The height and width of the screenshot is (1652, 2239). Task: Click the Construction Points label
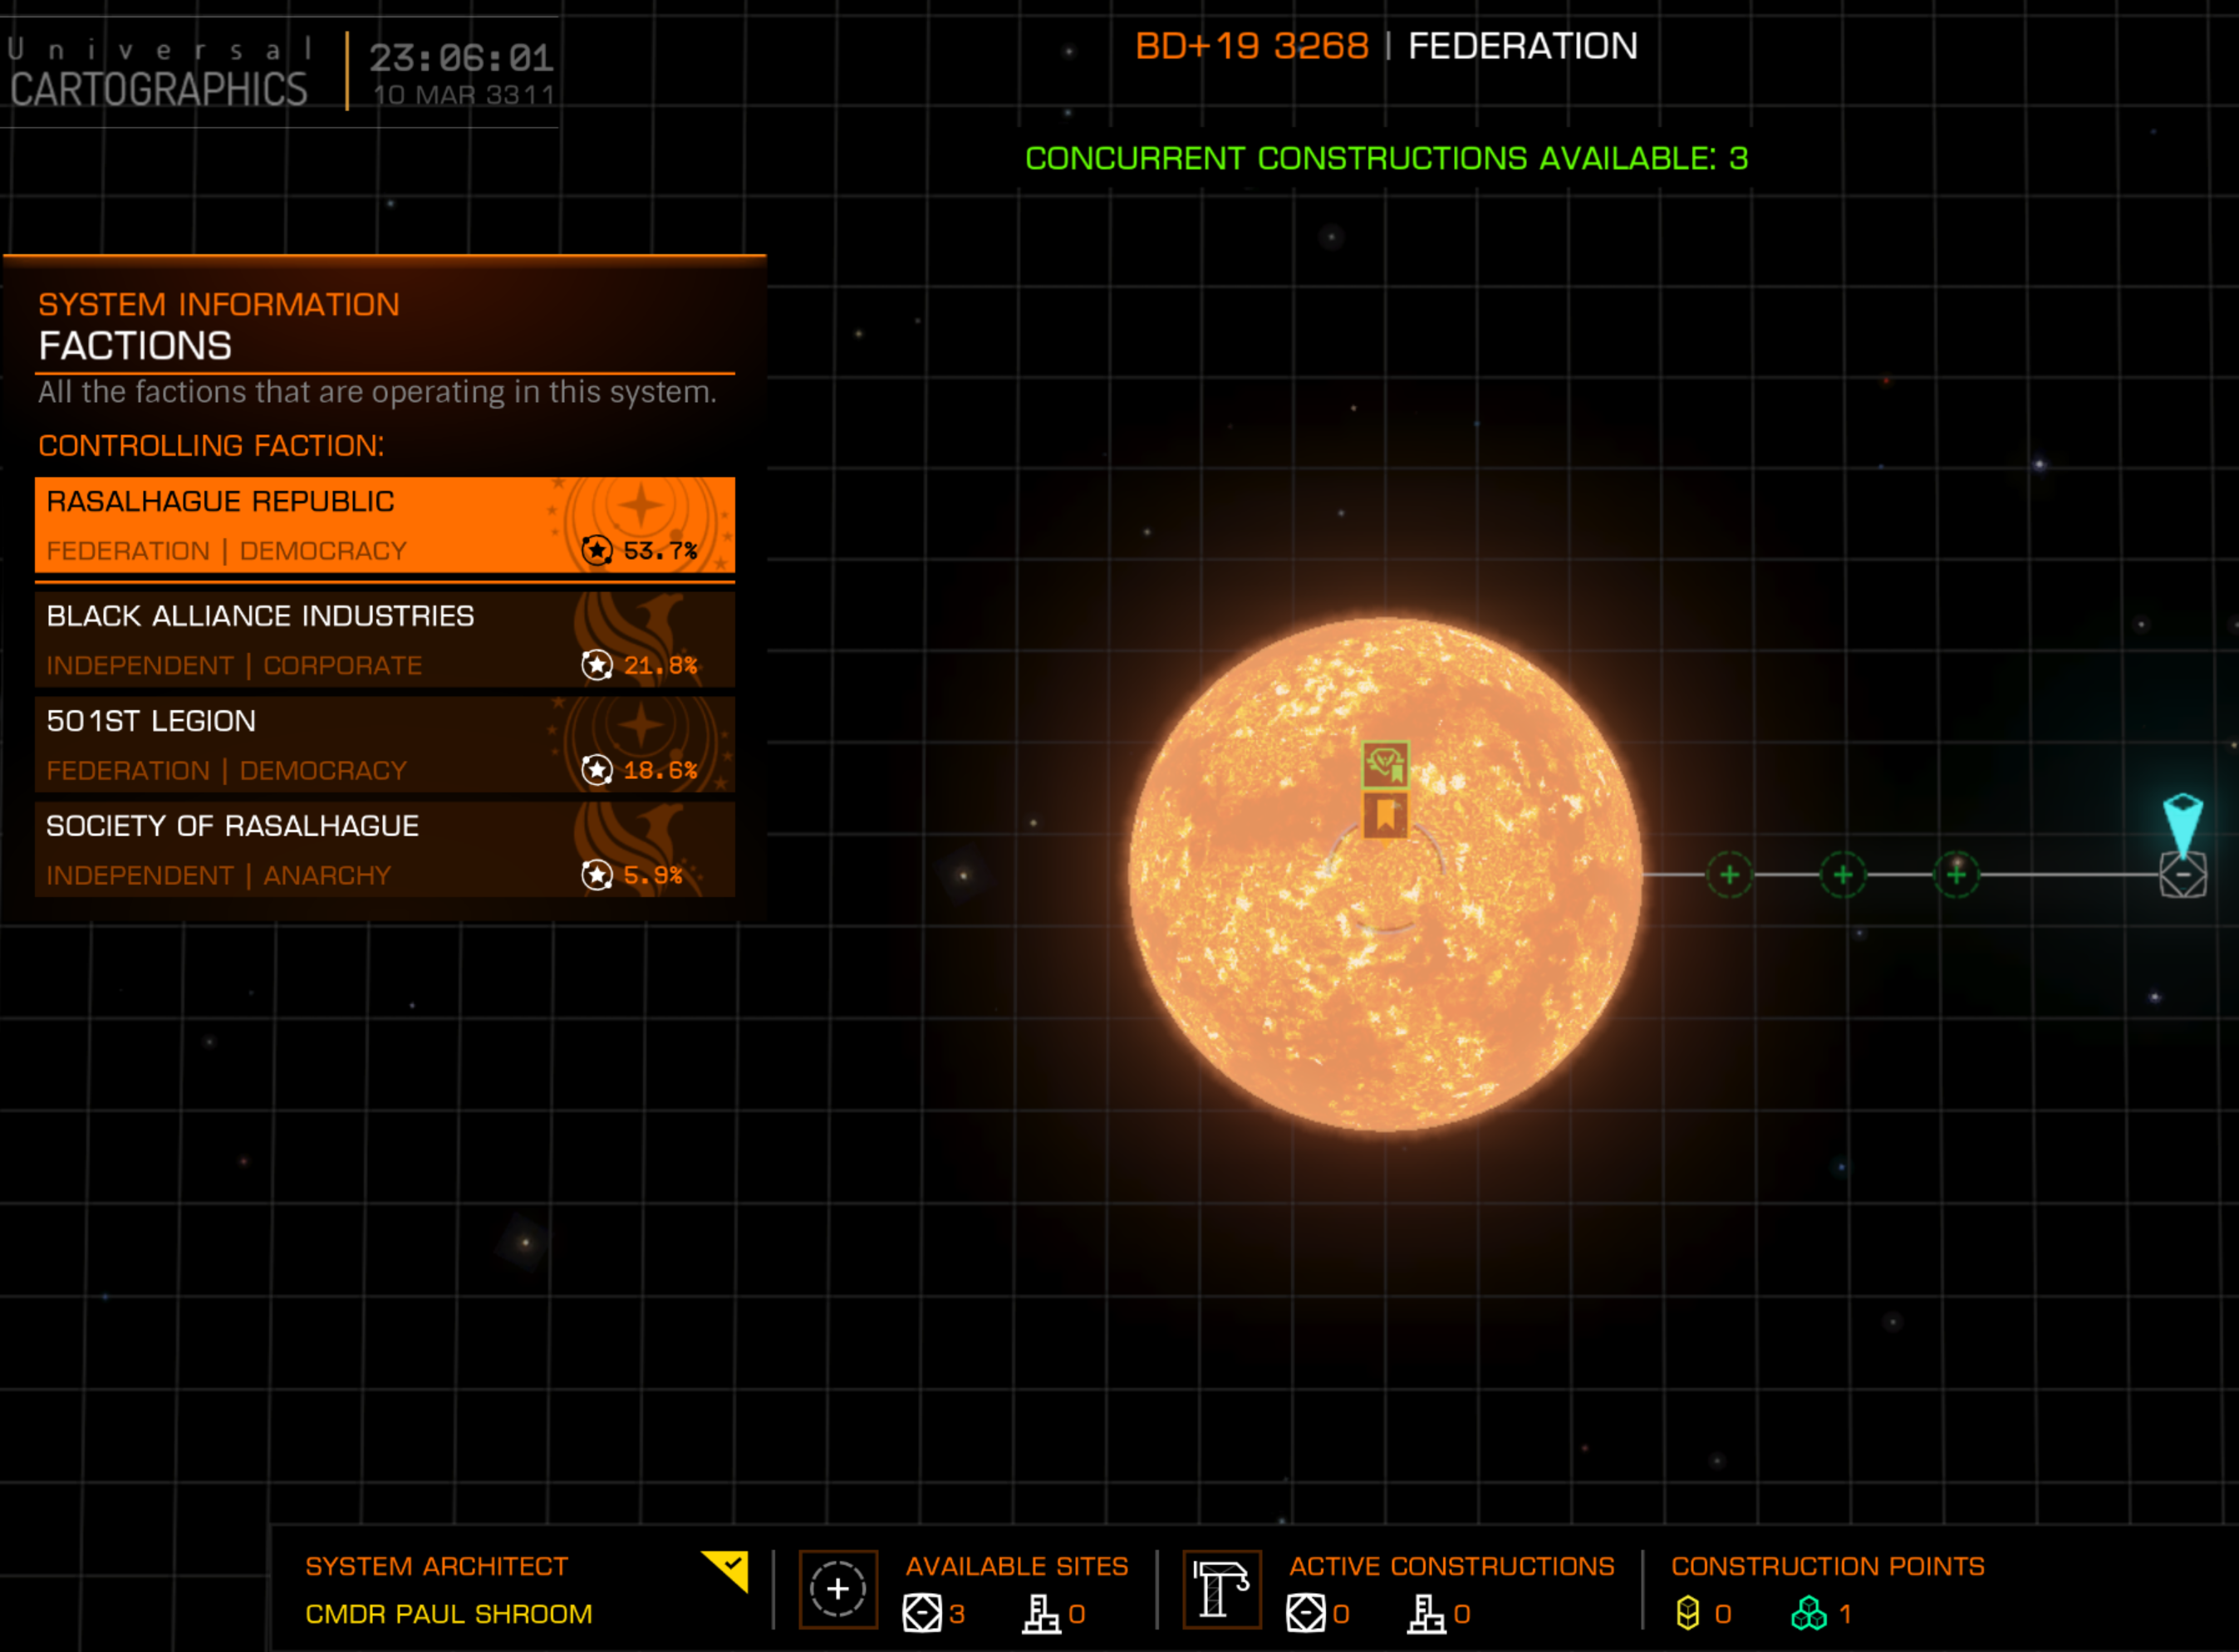click(x=1828, y=1566)
